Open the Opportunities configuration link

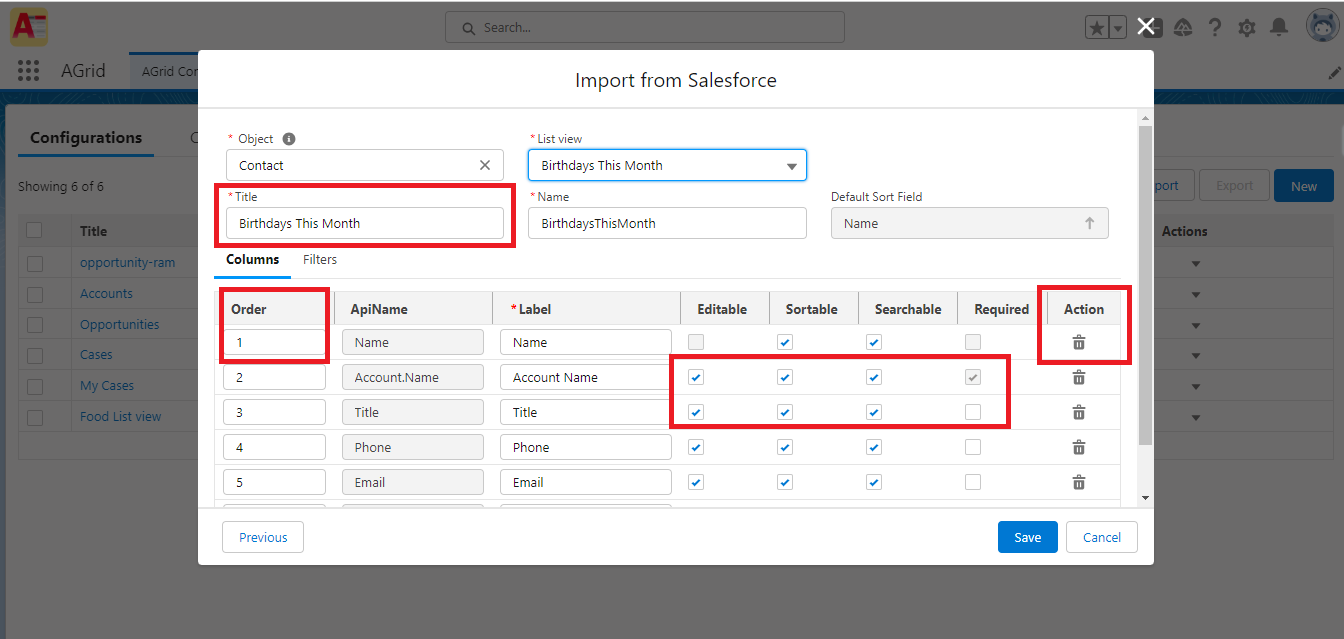[119, 325]
